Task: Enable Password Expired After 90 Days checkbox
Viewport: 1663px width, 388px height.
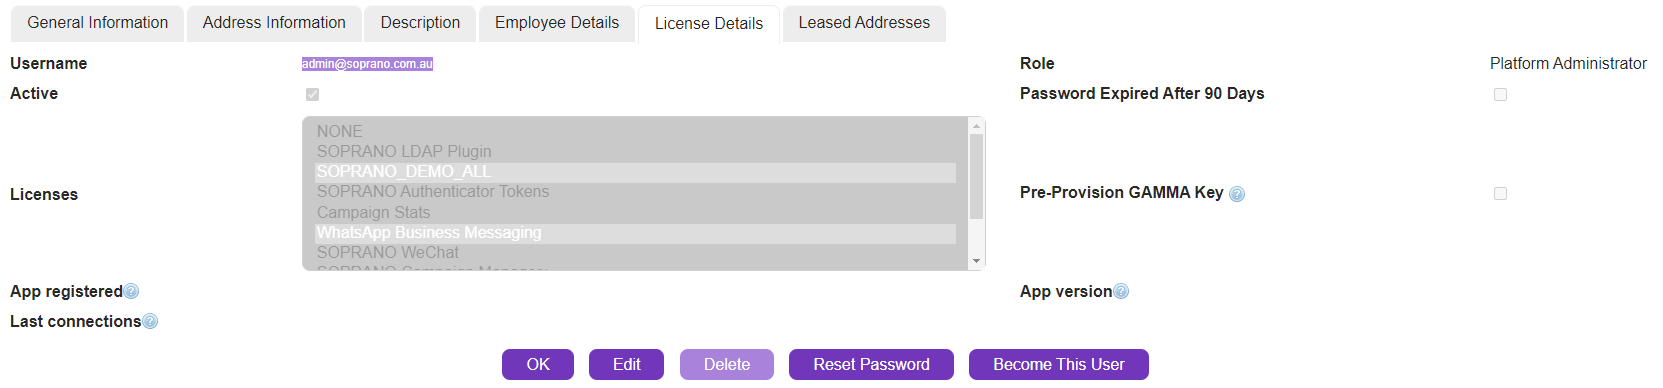Action: click(1500, 94)
